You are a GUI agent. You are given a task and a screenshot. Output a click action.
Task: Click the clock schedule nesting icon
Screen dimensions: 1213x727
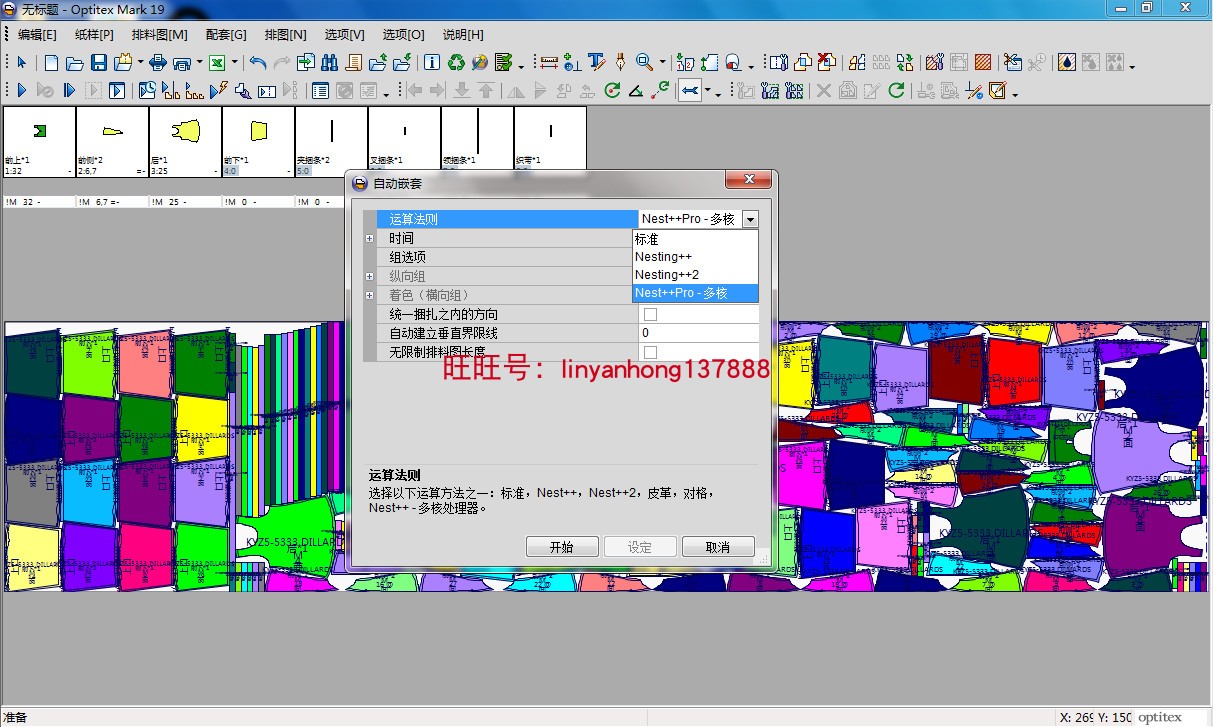tap(147, 90)
